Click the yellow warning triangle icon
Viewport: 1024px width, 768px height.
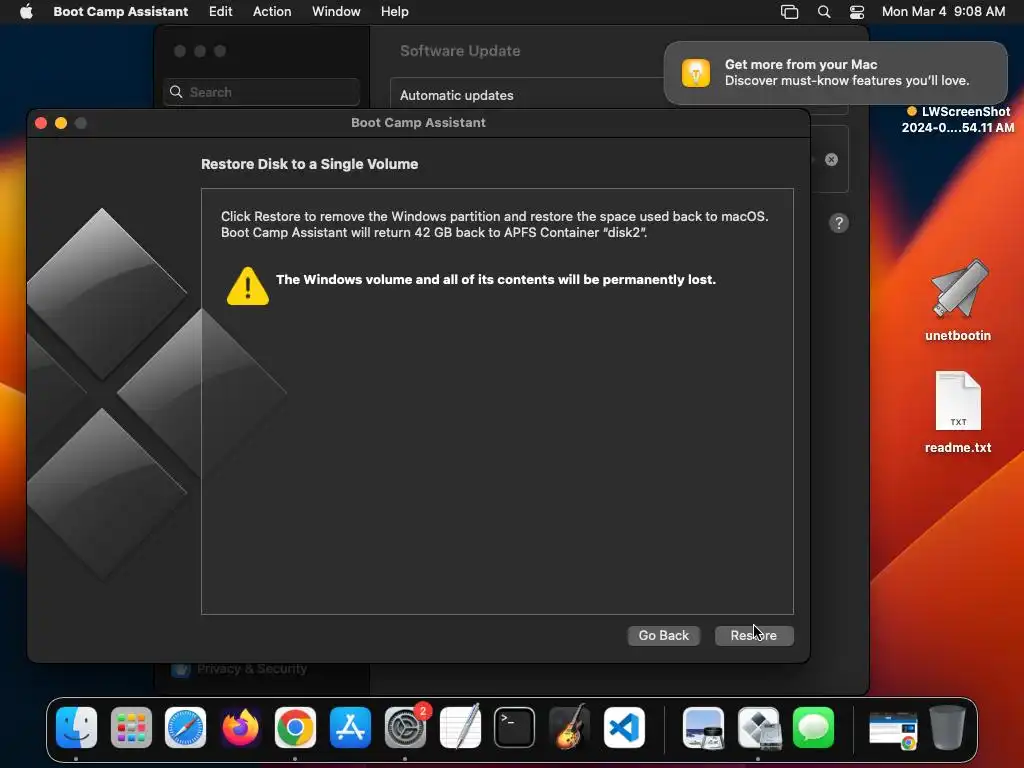tap(248, 286)
